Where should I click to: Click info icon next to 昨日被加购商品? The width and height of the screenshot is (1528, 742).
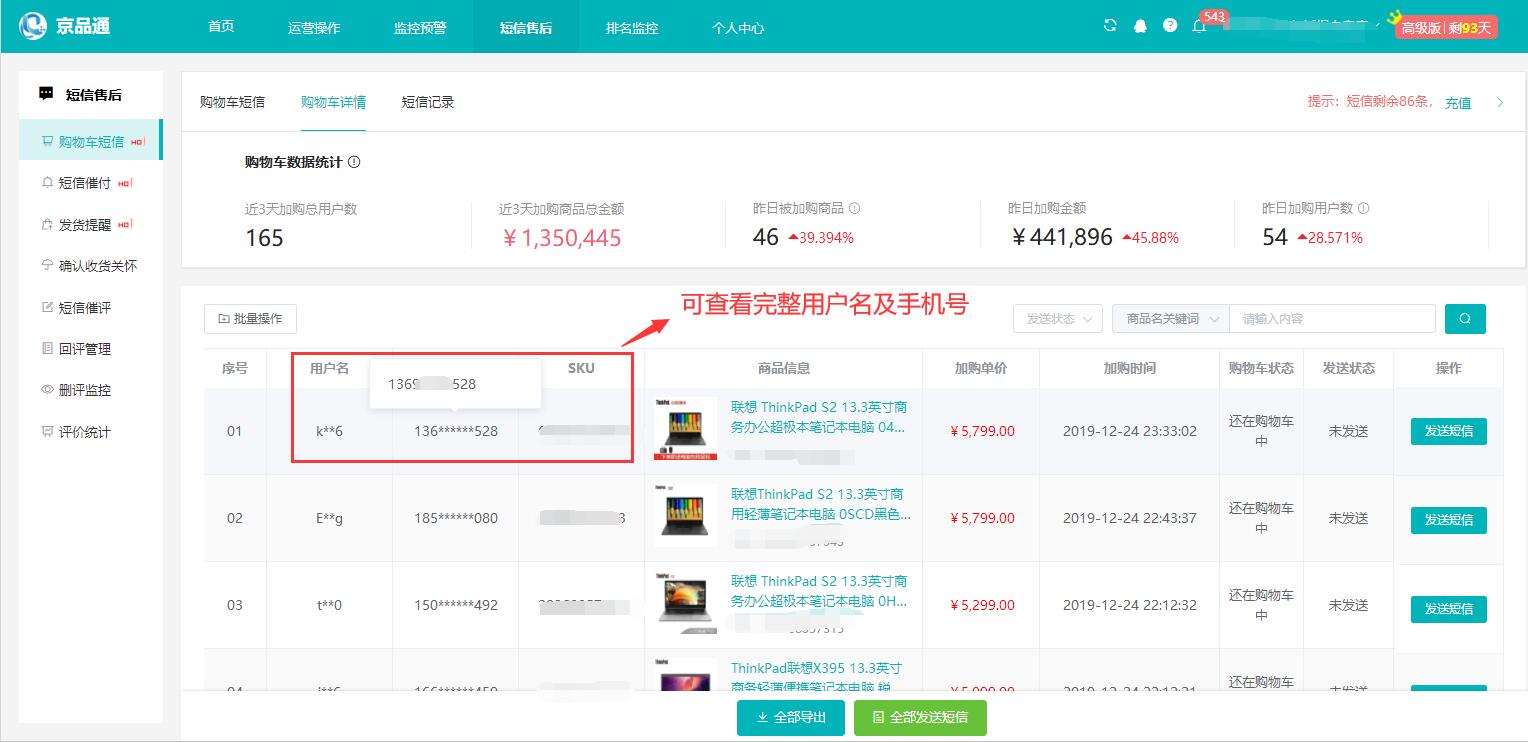[855, 209]
